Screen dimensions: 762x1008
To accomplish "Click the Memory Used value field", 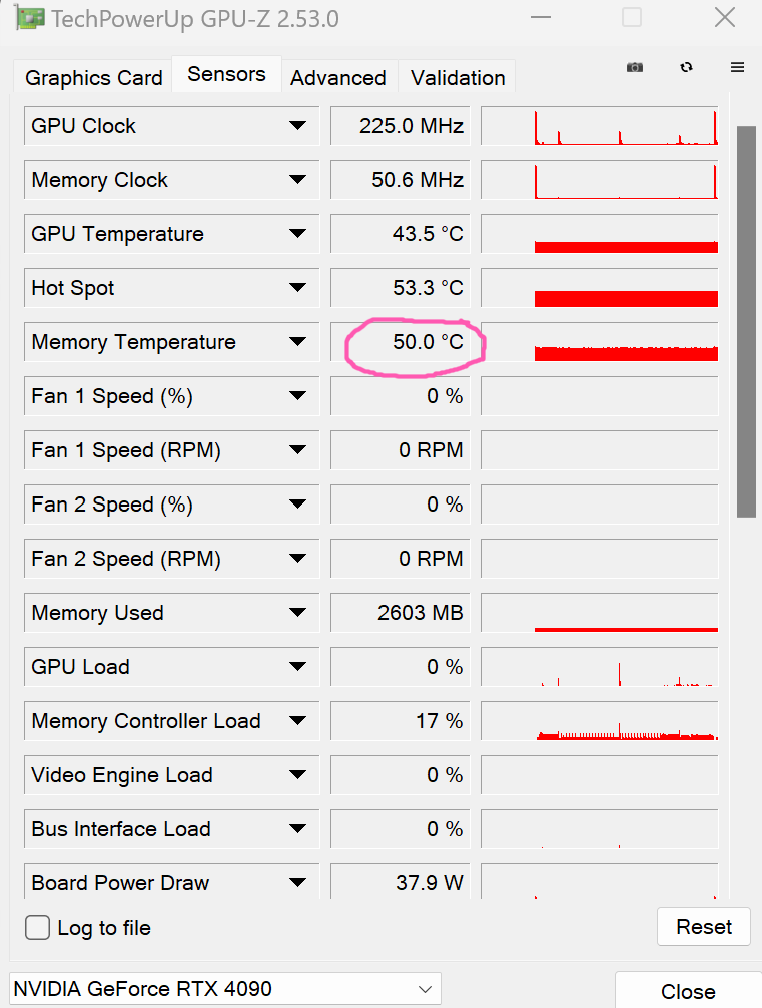I will tap(400, 613).
